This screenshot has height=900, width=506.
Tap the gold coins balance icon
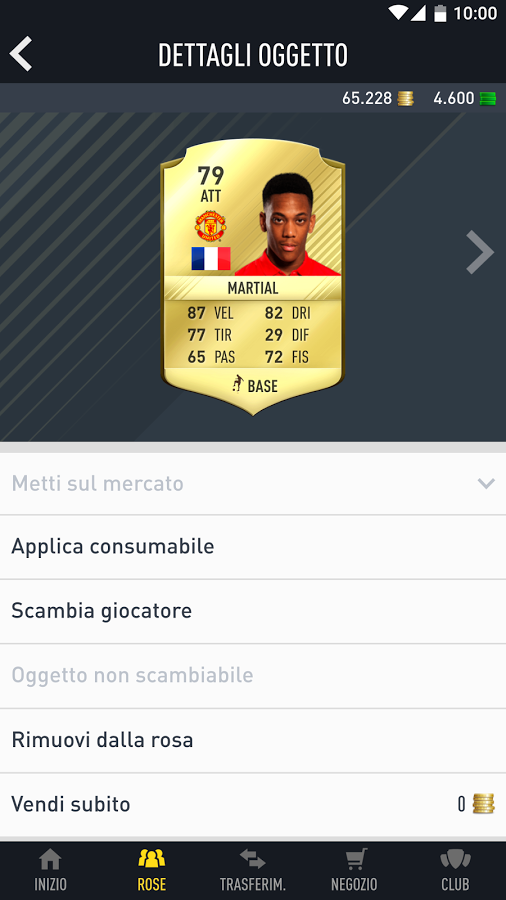[406, 99]
